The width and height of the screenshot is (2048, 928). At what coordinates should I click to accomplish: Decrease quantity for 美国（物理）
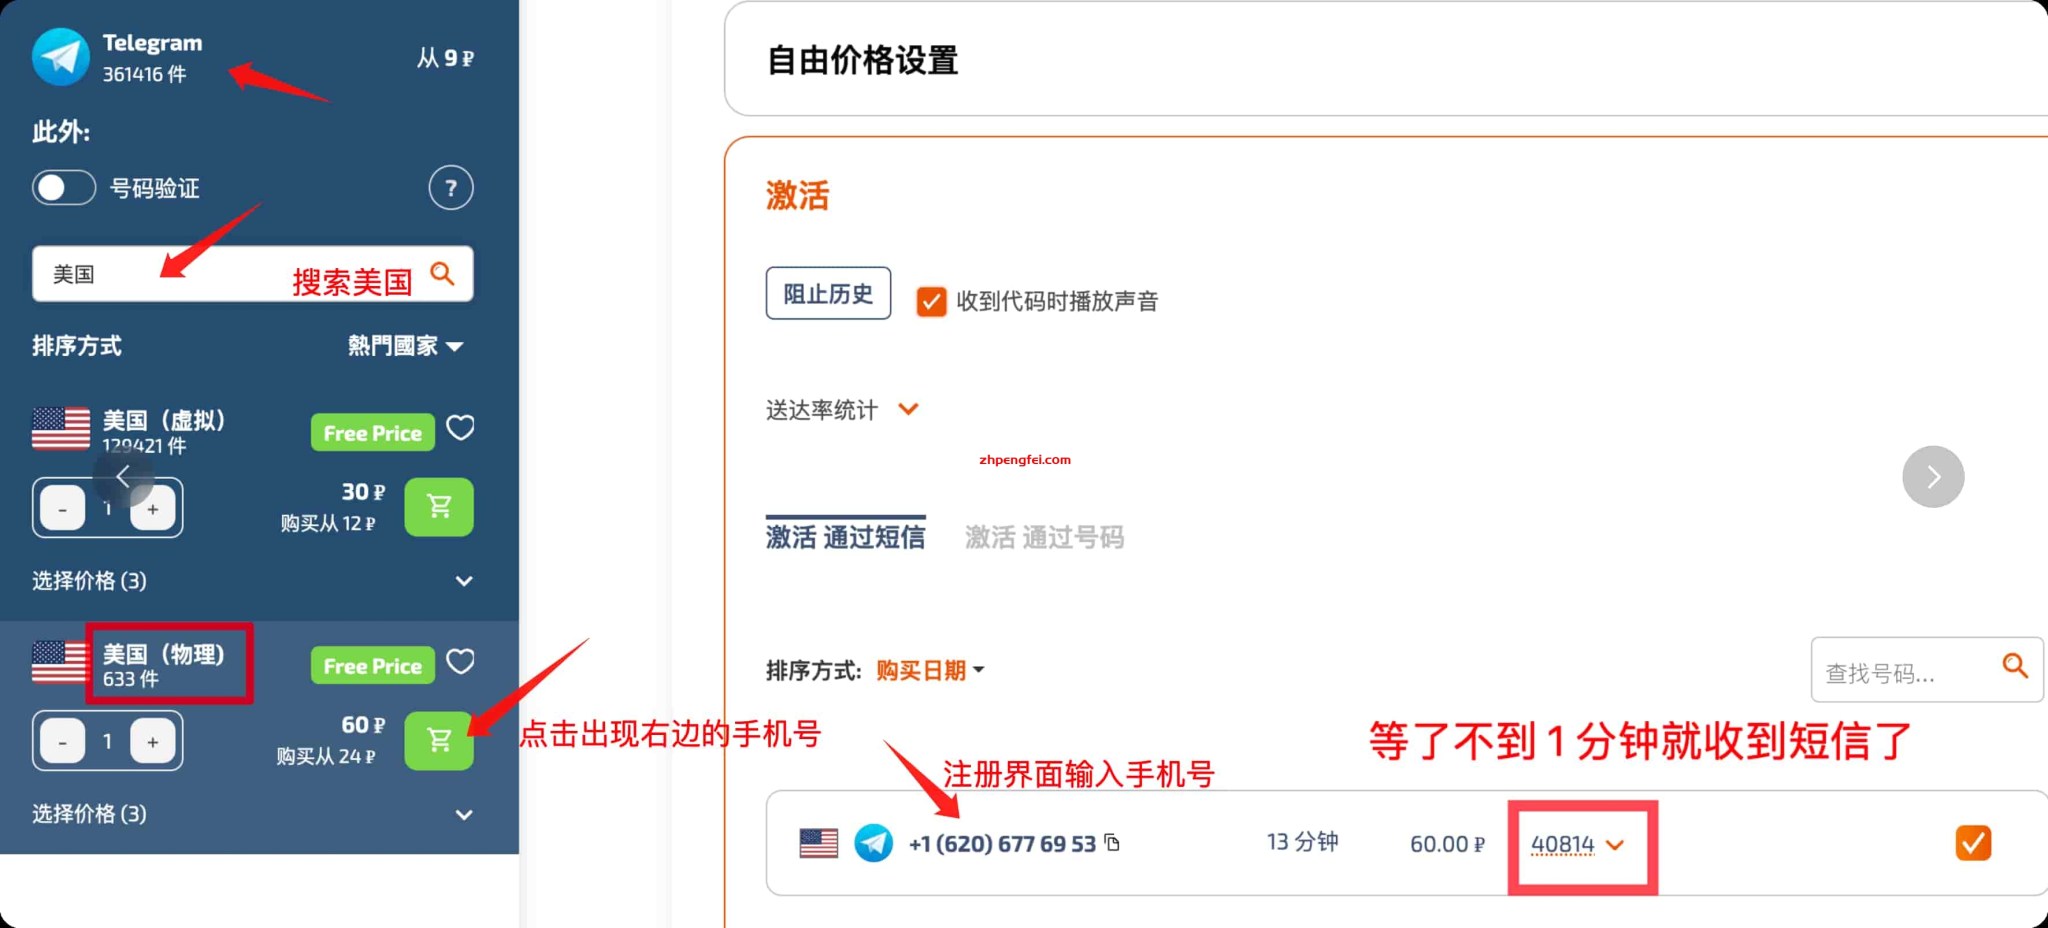click(x=62, y=742)
